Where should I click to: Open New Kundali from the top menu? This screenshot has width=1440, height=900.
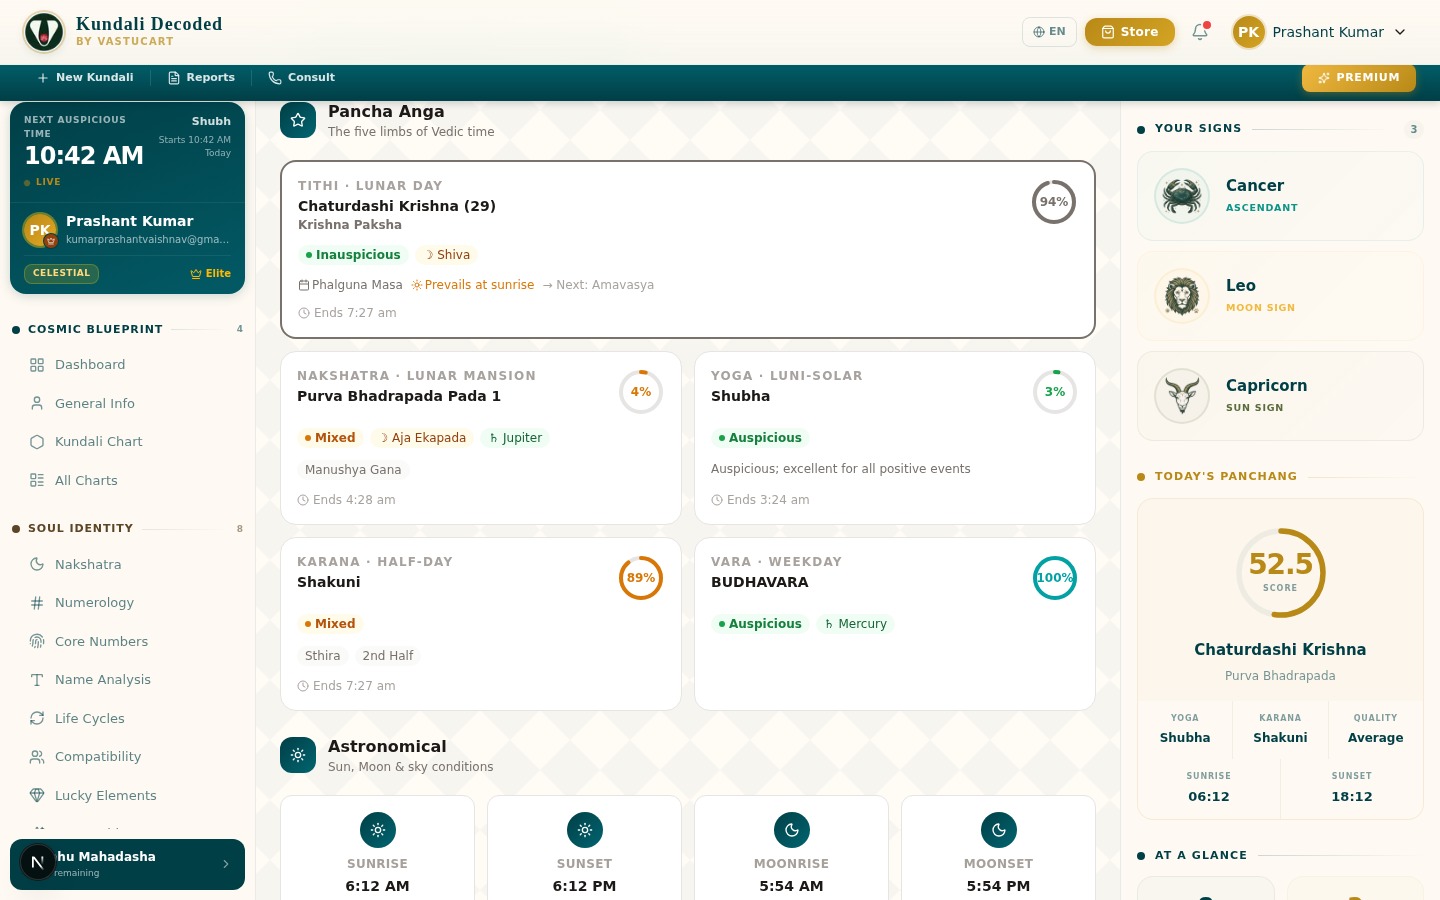click(85, 77)
